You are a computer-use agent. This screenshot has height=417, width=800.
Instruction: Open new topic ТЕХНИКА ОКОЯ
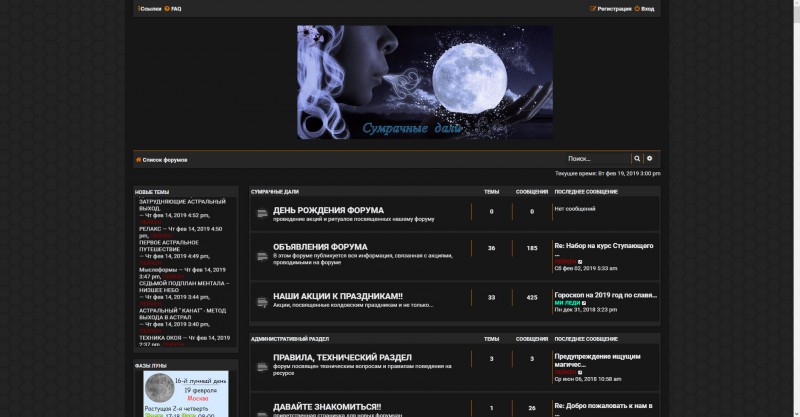tap(160, 338)
